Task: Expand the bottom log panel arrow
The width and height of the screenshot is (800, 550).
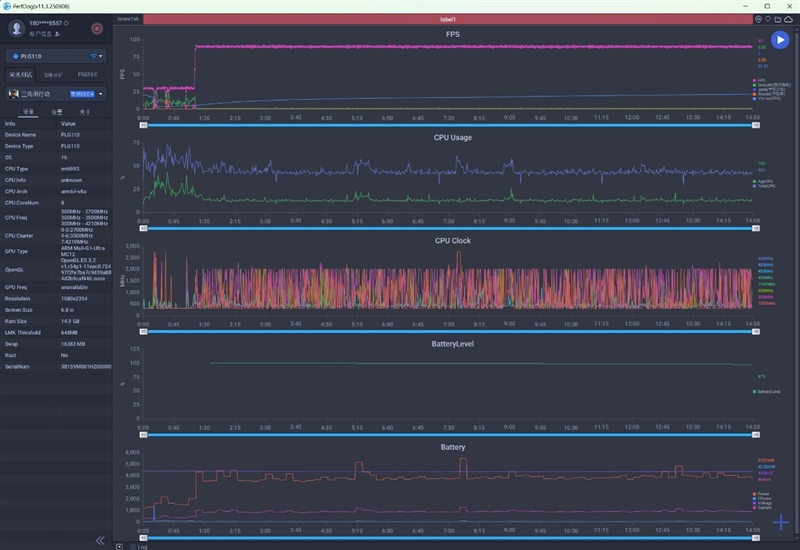Action: point(119,546)
